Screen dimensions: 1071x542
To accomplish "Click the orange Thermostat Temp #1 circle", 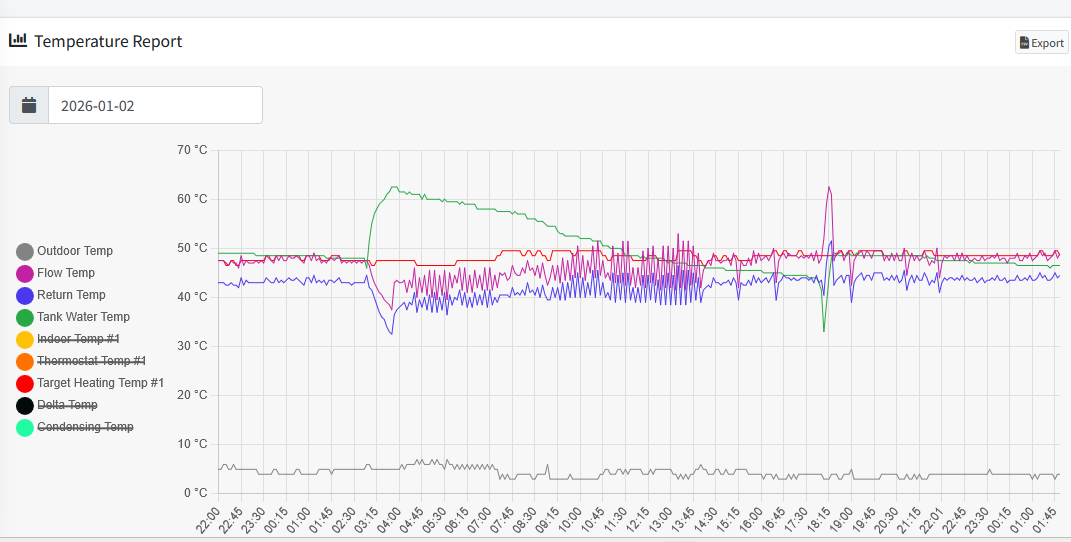I will (x=25, y=362).
